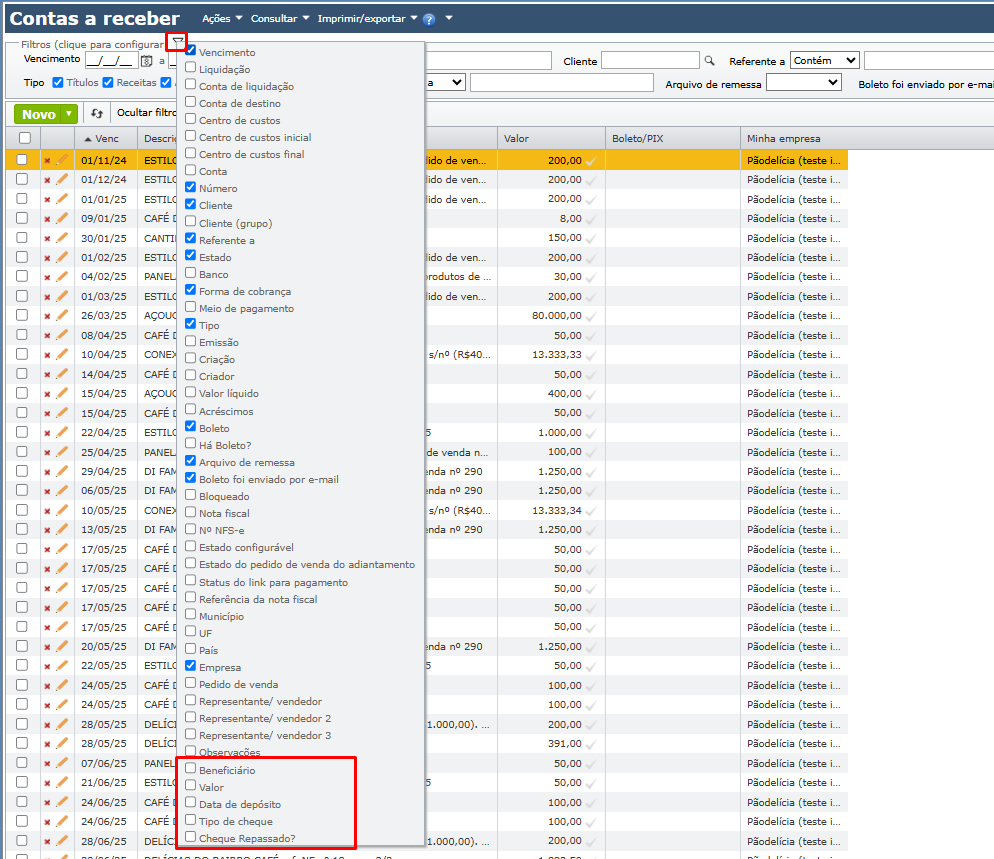Enable the Nota fiscal filter option

tap(190, 512)
